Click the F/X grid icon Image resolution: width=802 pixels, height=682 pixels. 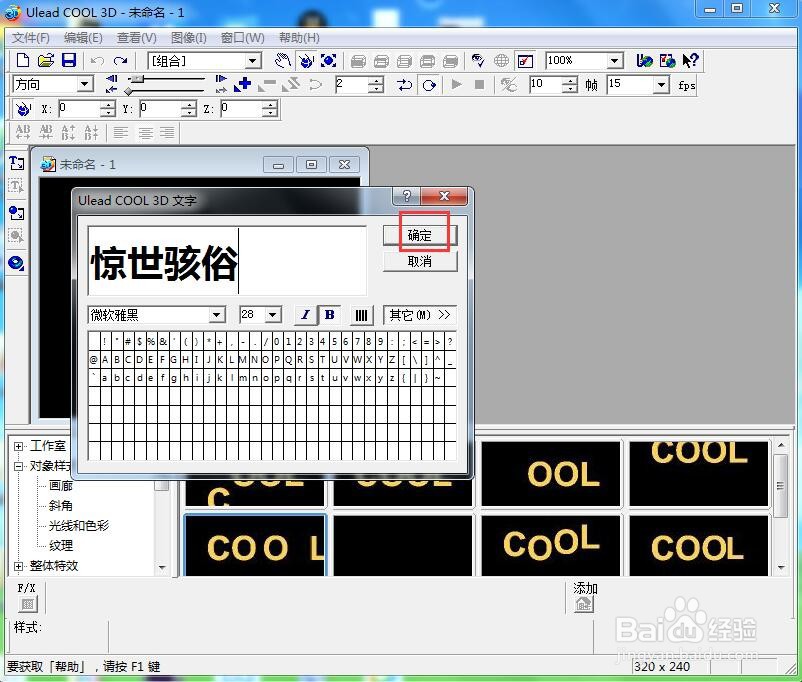pos(28,604)
